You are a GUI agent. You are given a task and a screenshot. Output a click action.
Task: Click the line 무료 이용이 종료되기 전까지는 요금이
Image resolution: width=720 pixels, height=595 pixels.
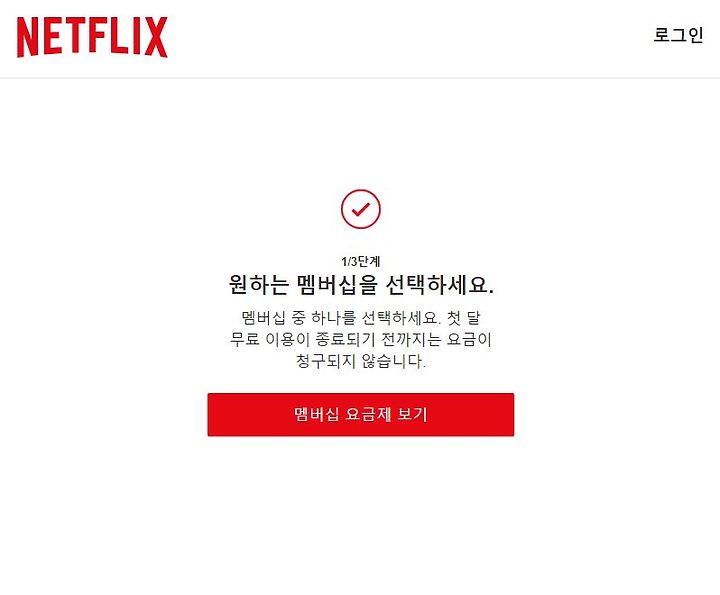point(360,339)
